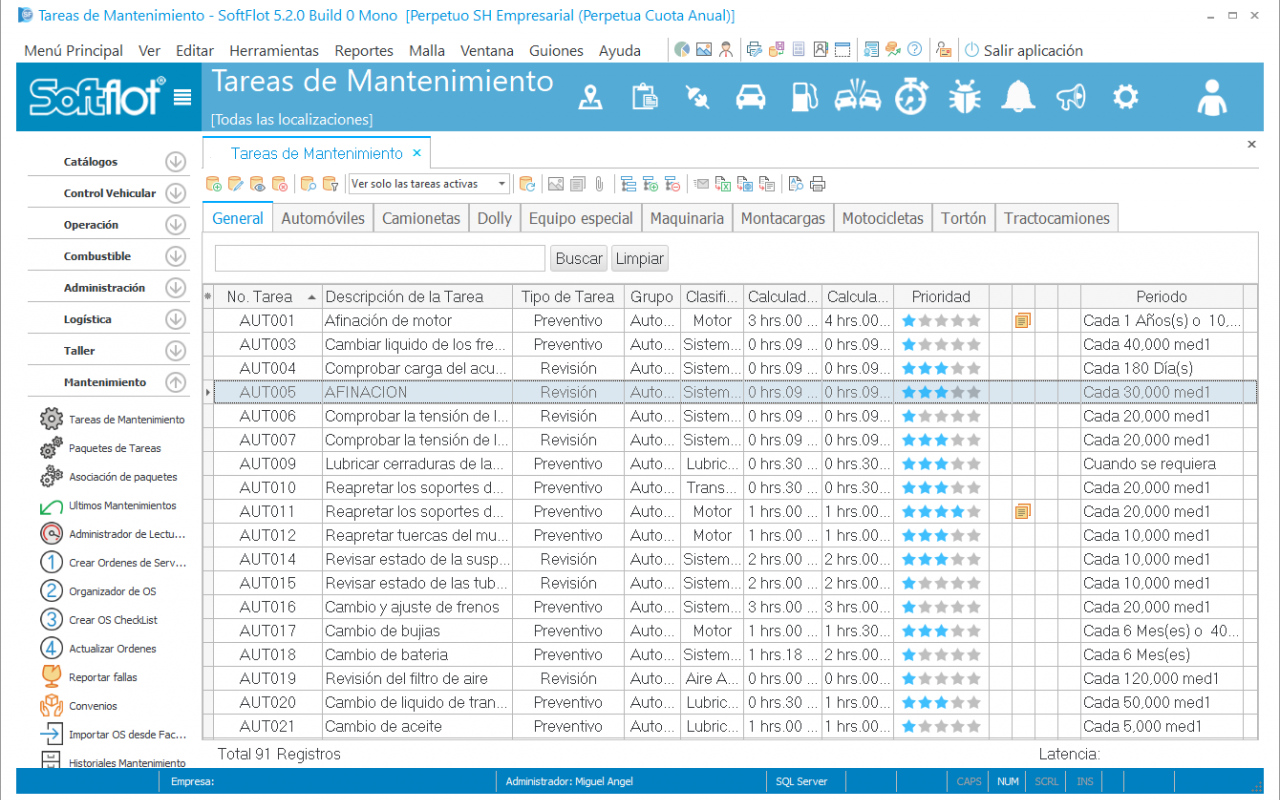
Task: Click the bug icon in header
Action: point(964,96)
